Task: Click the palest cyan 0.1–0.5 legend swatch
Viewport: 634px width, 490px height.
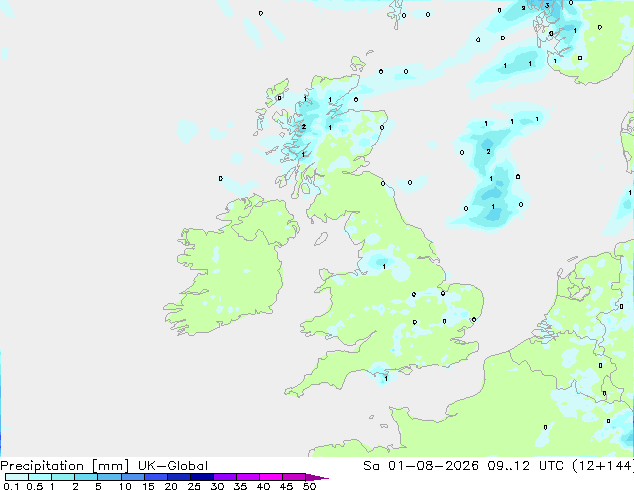Action: pyautogui.click(x=17, y=477)
